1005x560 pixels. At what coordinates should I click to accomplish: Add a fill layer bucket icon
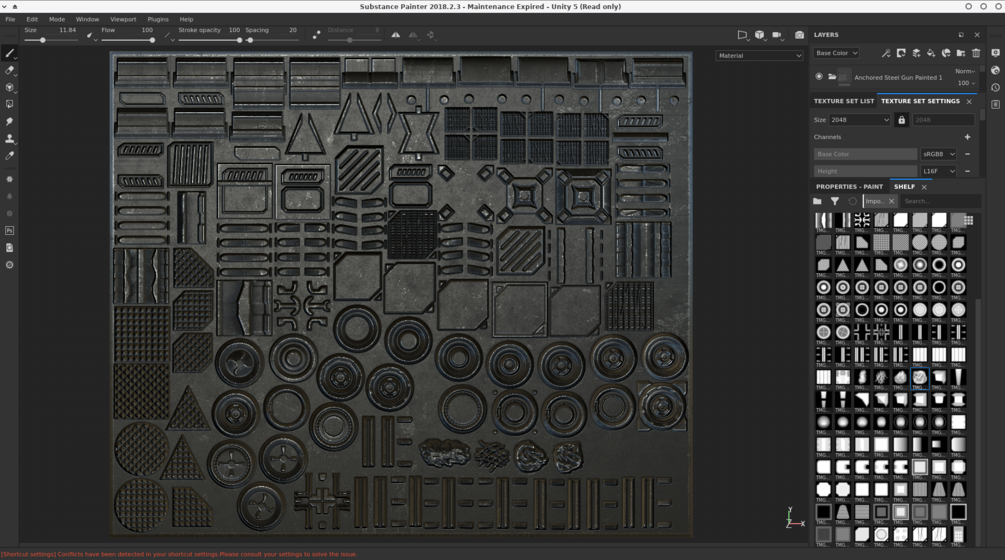pos(931,53)
